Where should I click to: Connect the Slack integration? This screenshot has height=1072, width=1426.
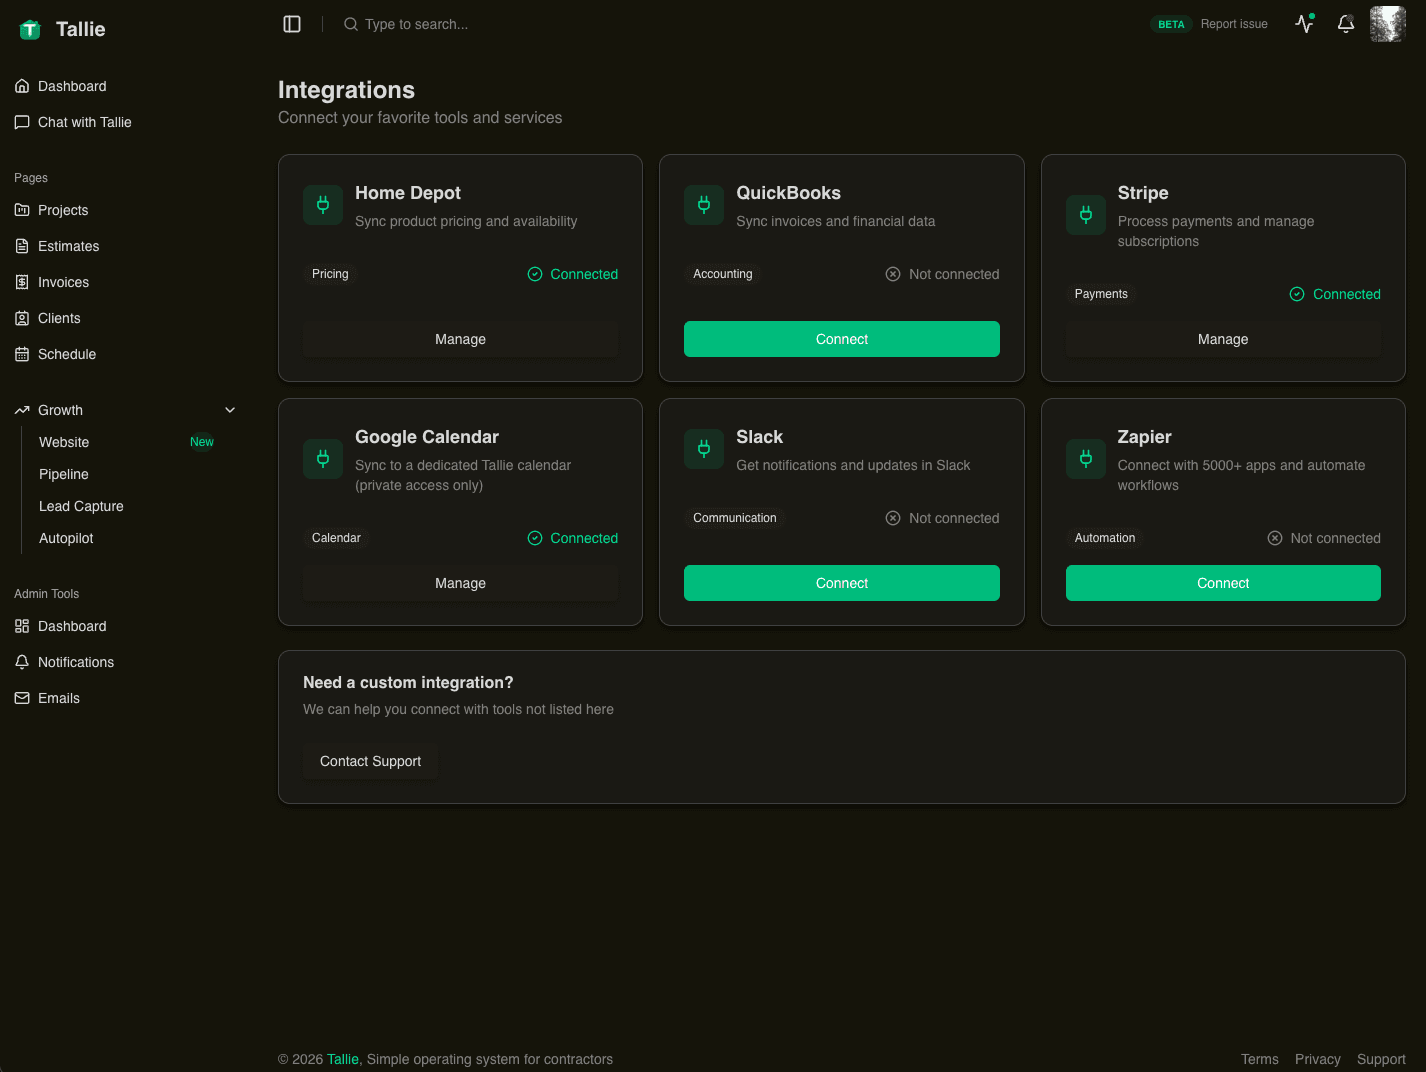(x=842, y=583)
